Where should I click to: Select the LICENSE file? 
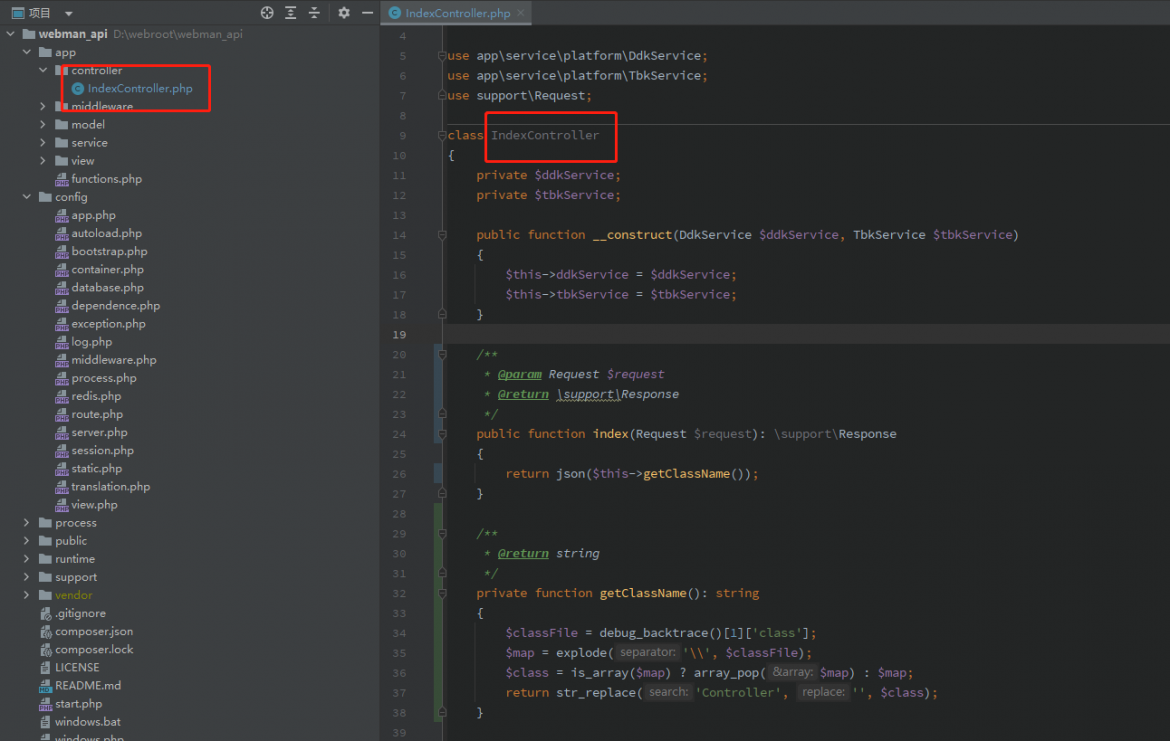77,667
